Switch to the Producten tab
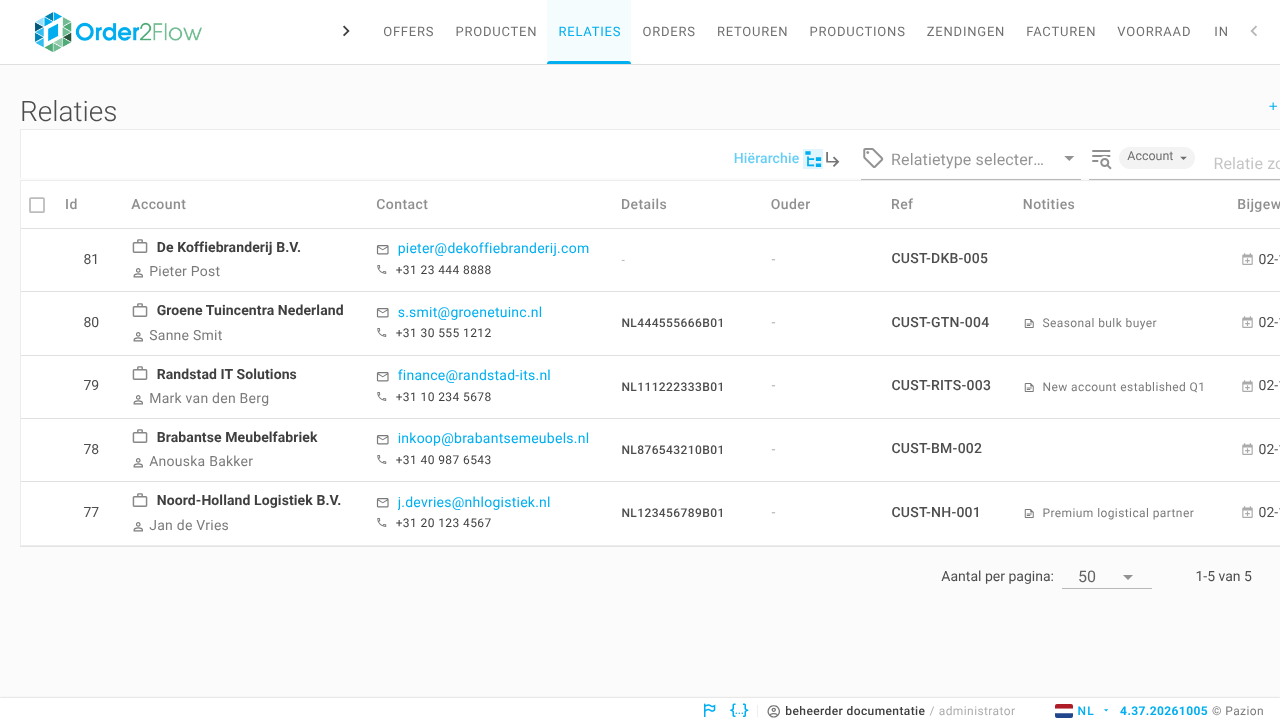1280x720 pixels. point(496,32)
